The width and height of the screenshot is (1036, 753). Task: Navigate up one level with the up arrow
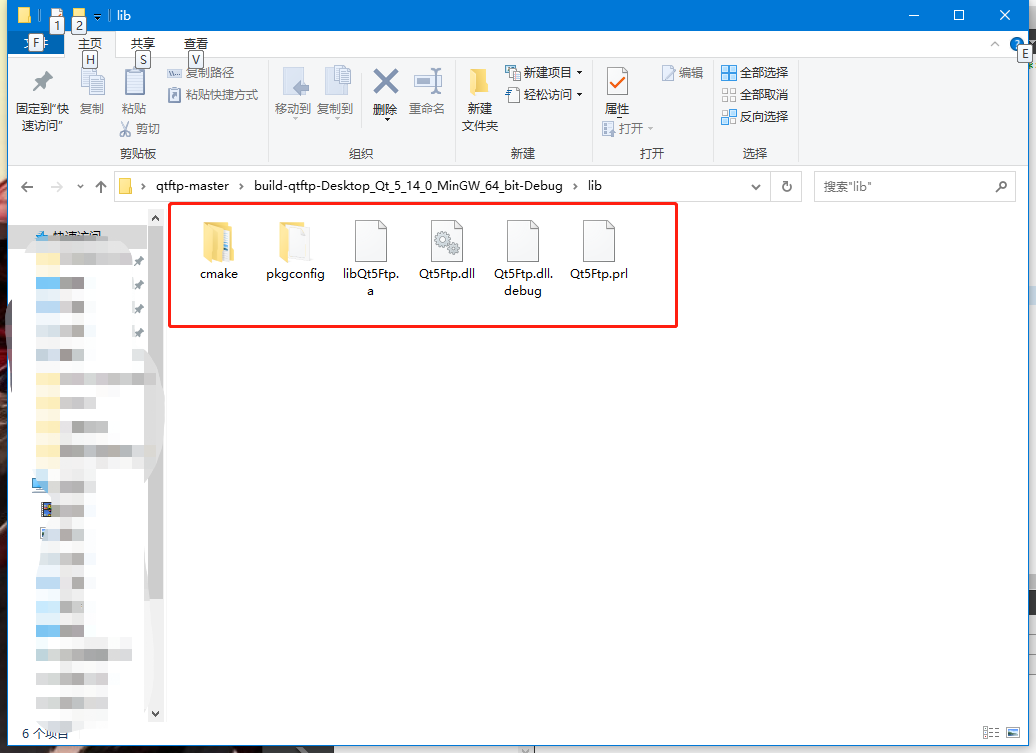[x=102, y=186]
